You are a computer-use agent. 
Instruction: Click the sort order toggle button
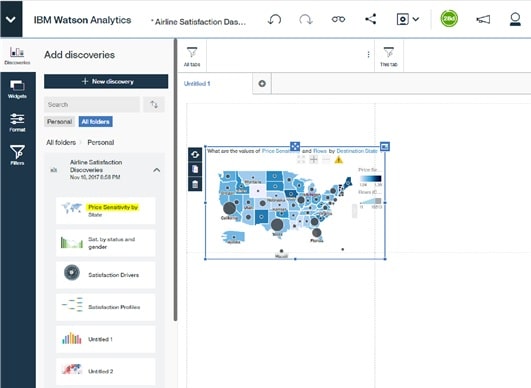154,104
